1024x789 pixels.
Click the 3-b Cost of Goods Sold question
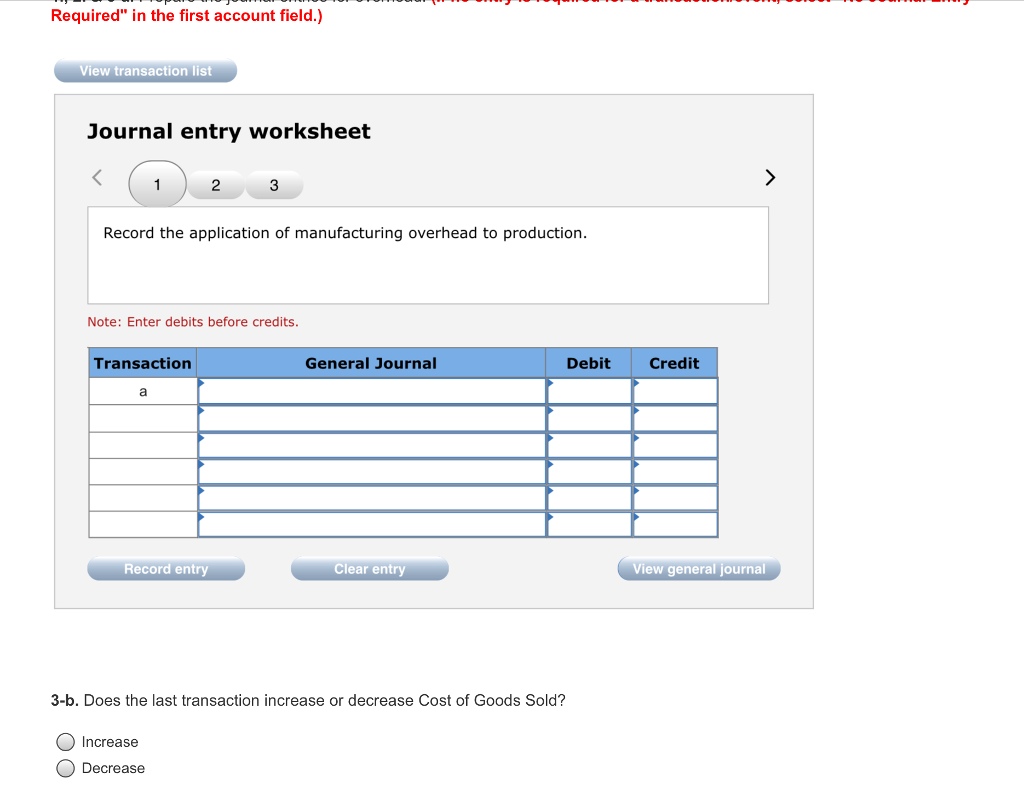(x=308, y=700)
